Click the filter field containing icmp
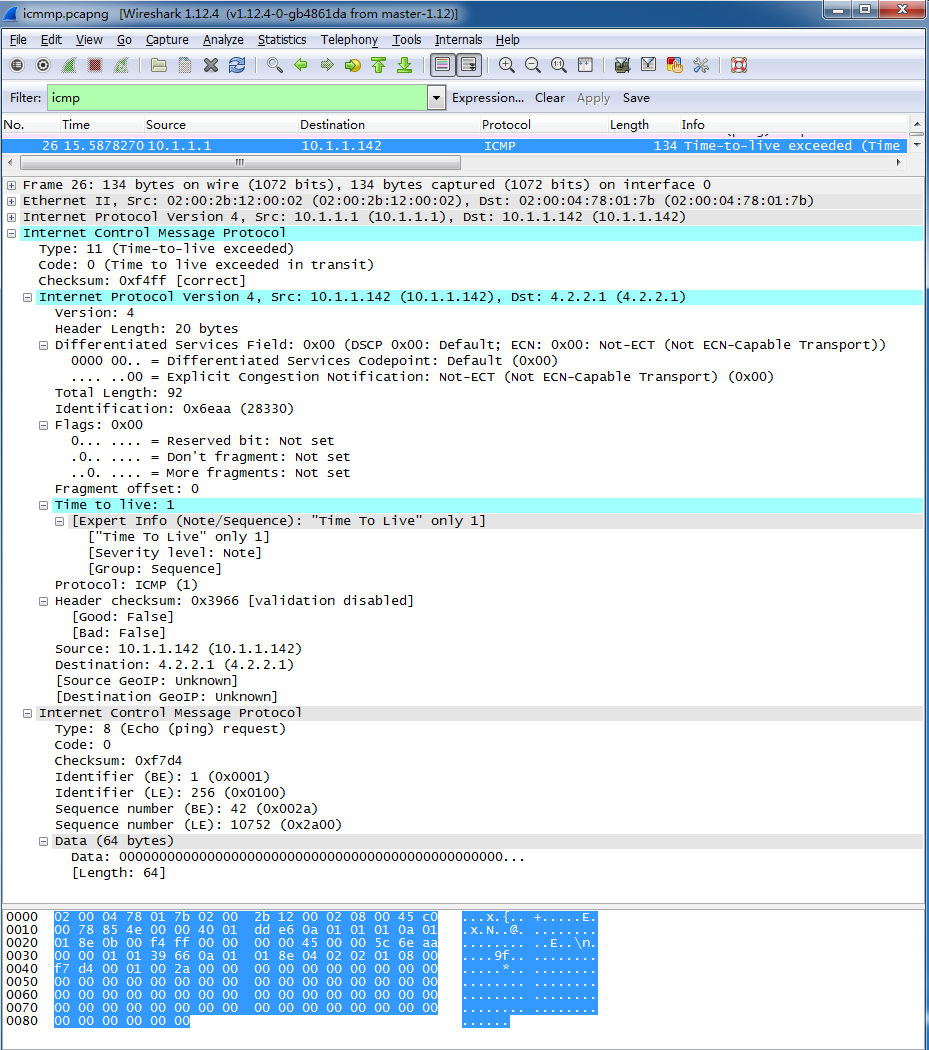The width and height of the screenshot is (929, 1050). pyautogui.click(x=237, y=98)
